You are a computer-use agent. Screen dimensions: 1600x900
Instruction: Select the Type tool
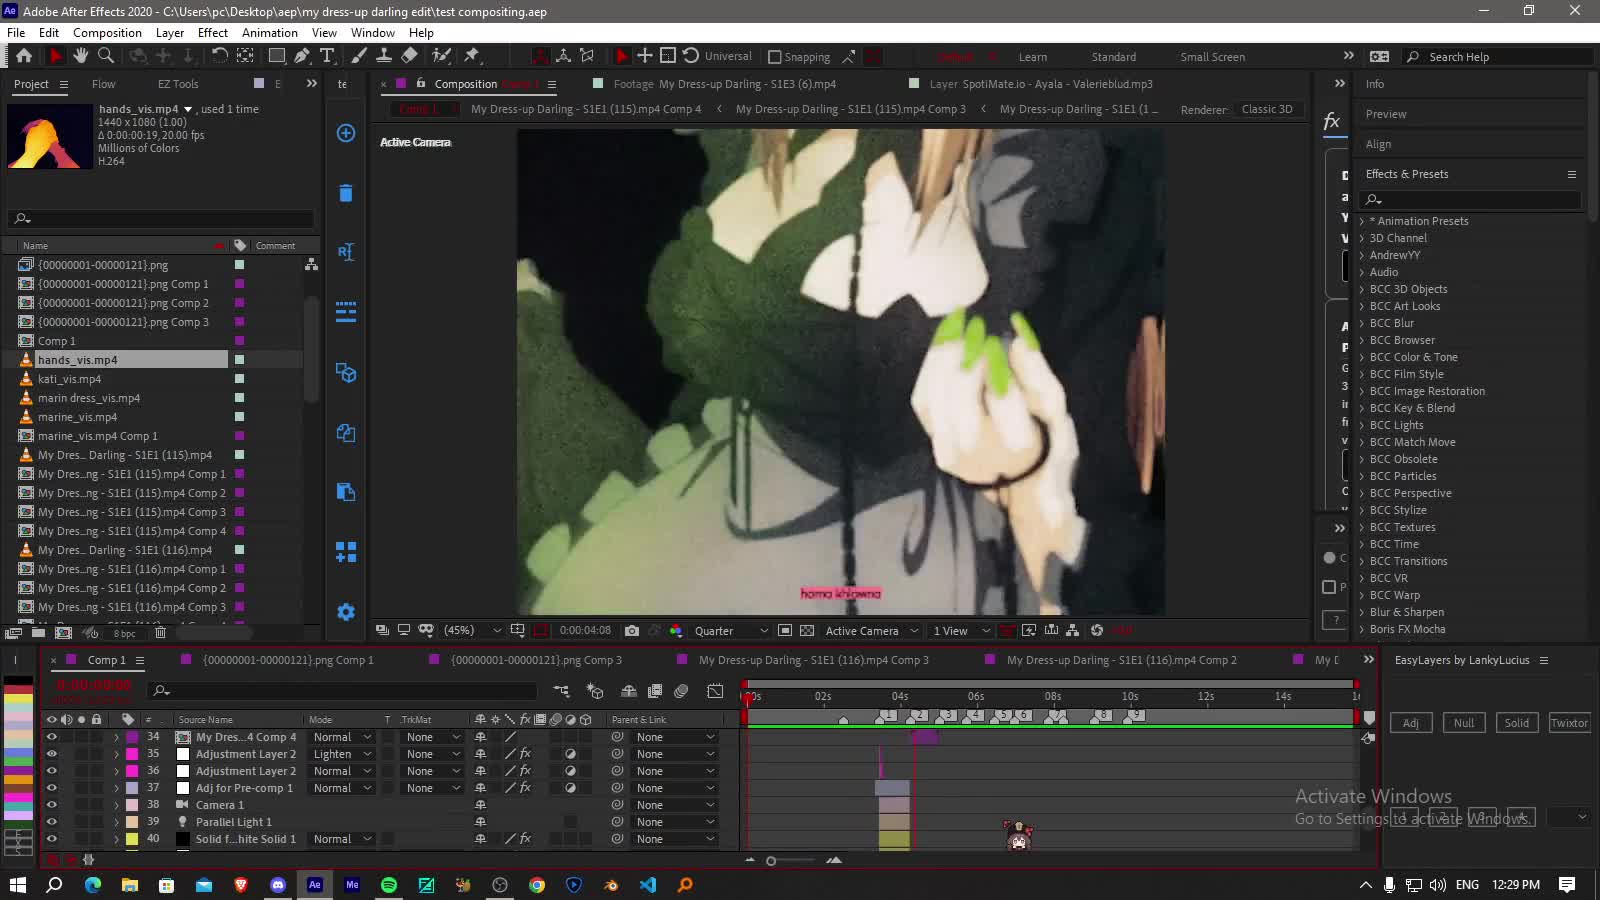327,56
